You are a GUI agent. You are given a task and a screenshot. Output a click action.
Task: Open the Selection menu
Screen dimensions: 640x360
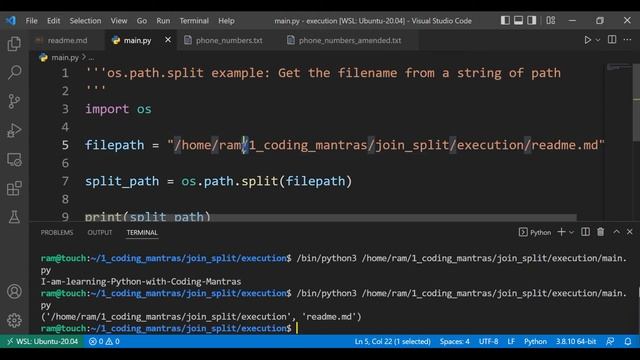pyautogui.click(x=85, y=21)
